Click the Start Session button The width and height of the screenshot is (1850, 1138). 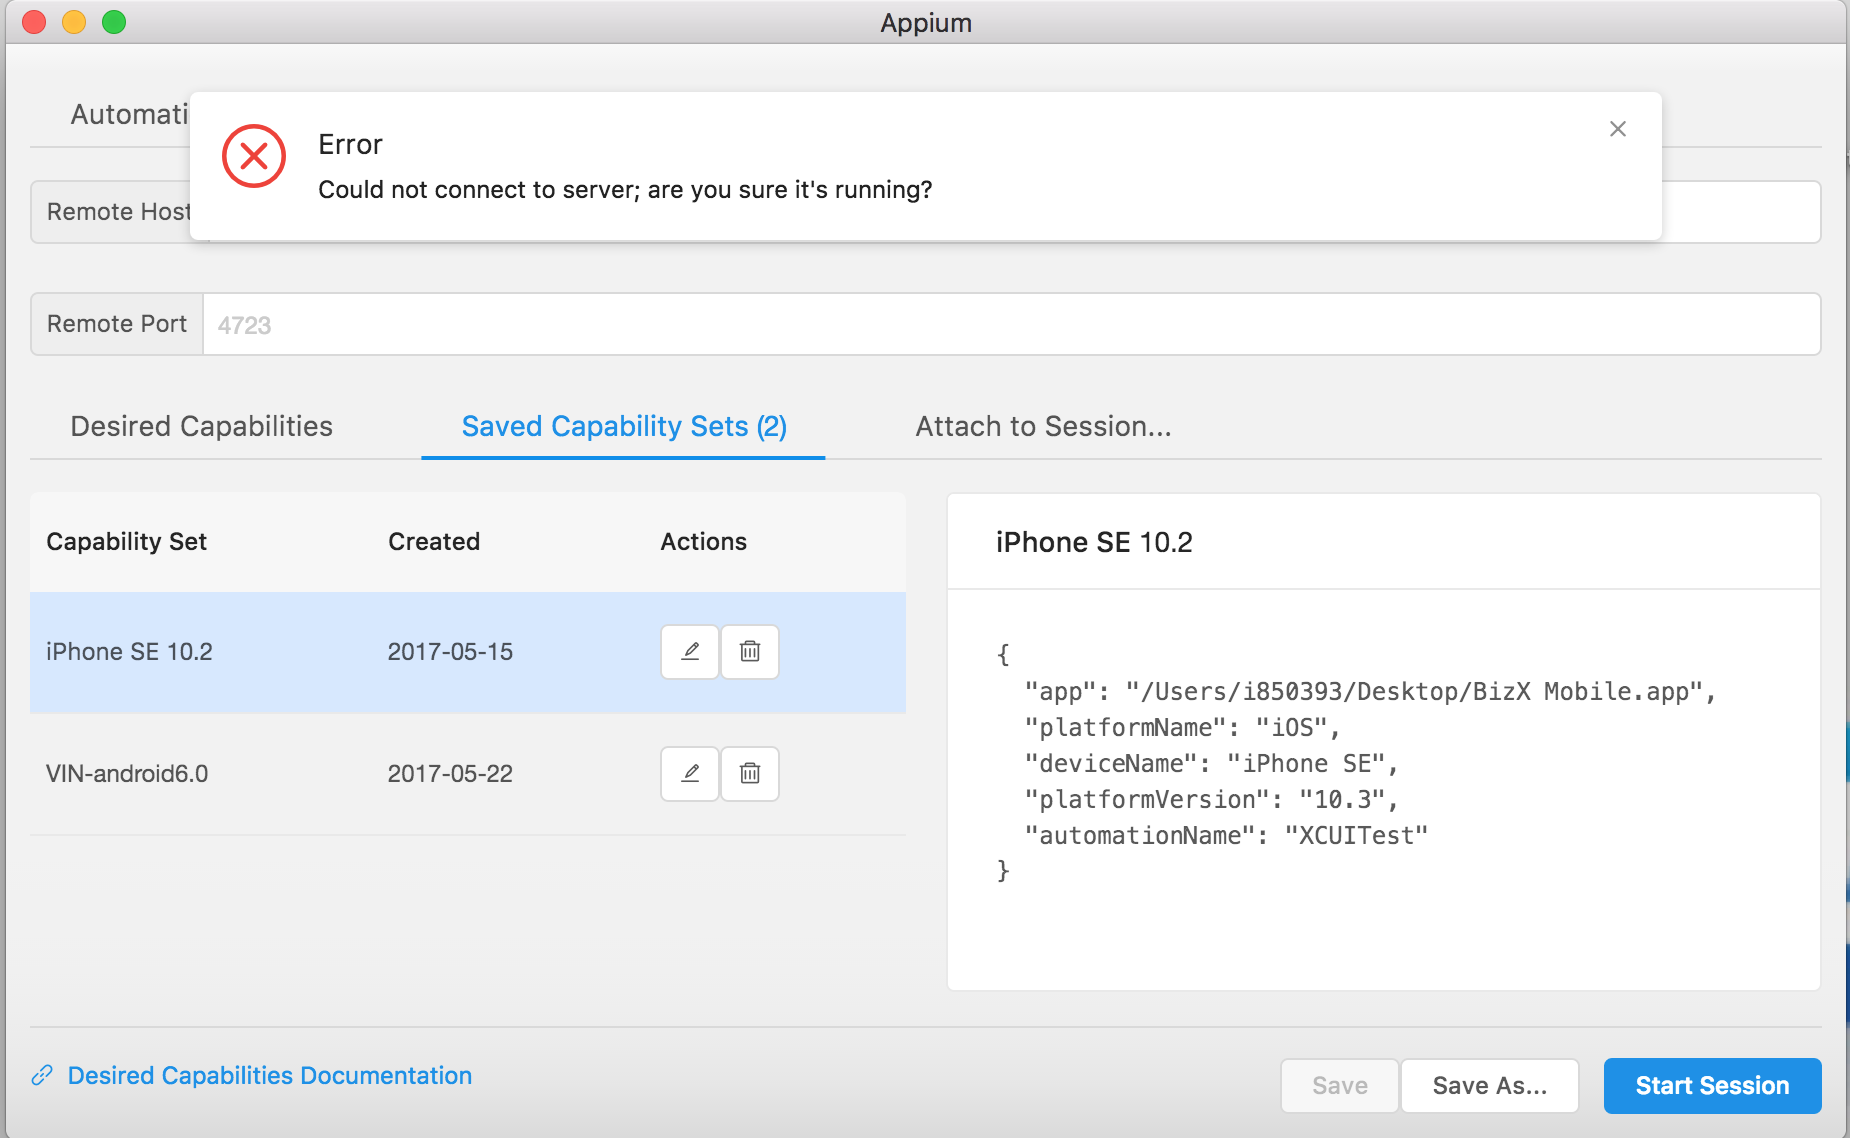(1712, 1086)
